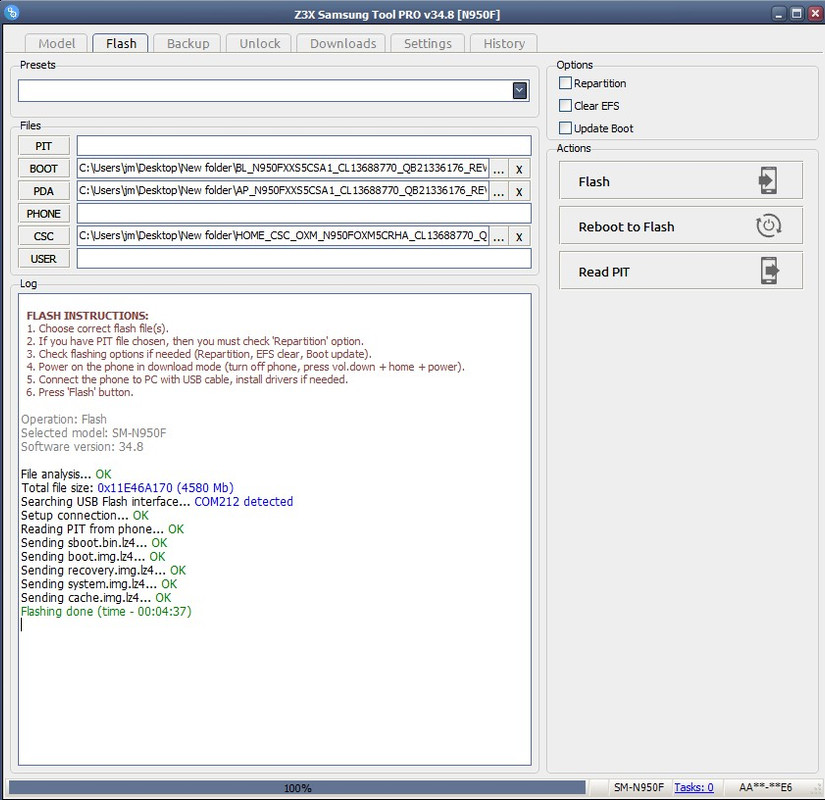Click SM-N950F model in status bar
The height and width of the screenshot is (800, 825).
639,787
